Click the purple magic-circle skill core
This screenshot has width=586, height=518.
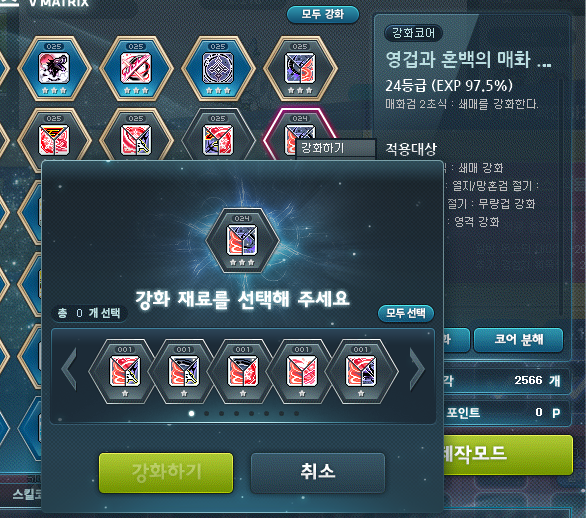click(218, 68)
